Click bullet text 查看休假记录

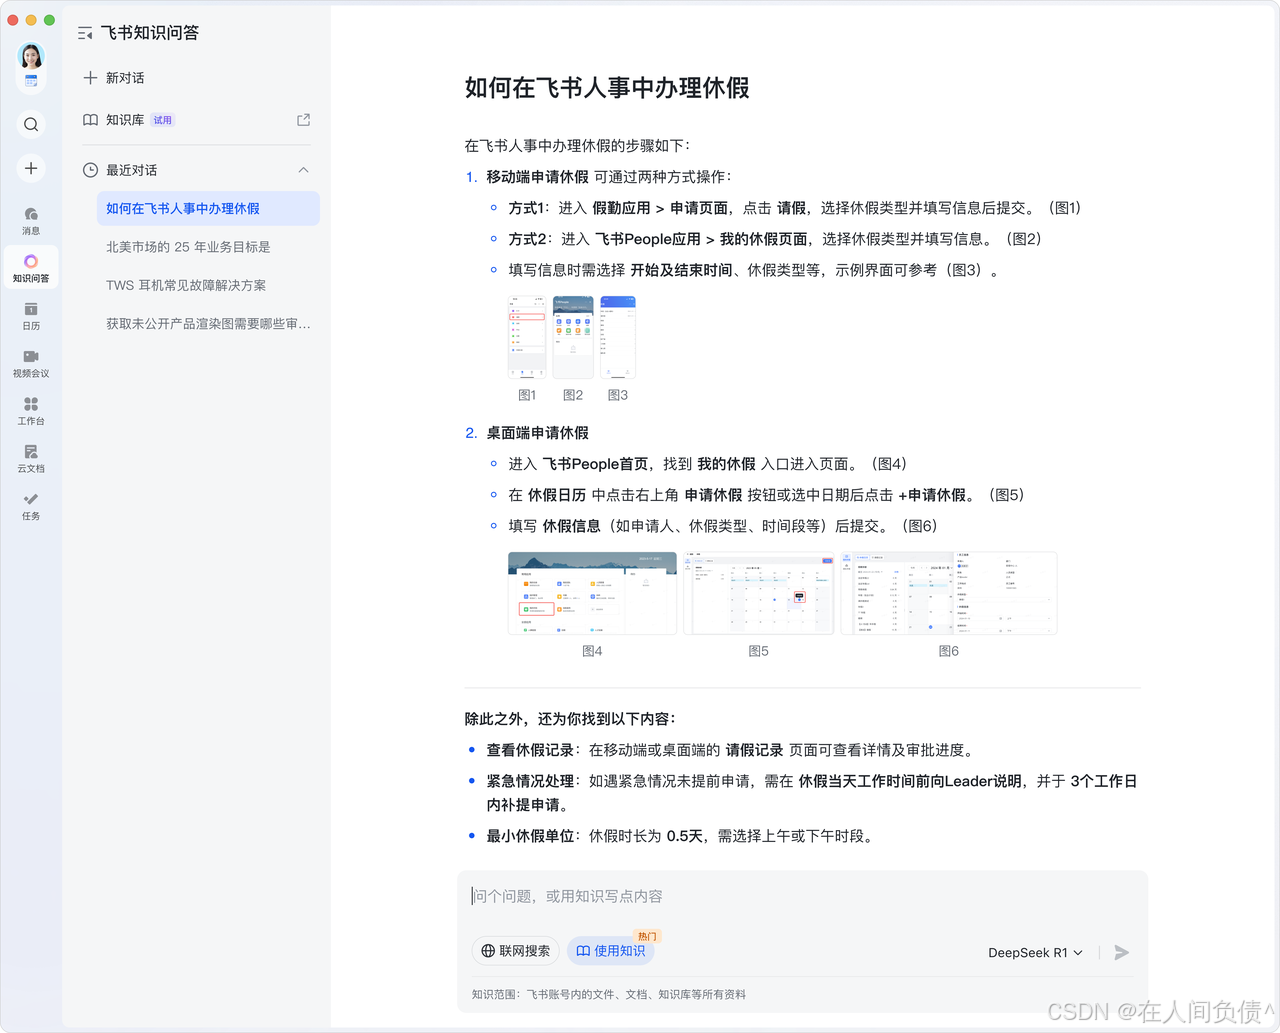click(x=530, y=750)
